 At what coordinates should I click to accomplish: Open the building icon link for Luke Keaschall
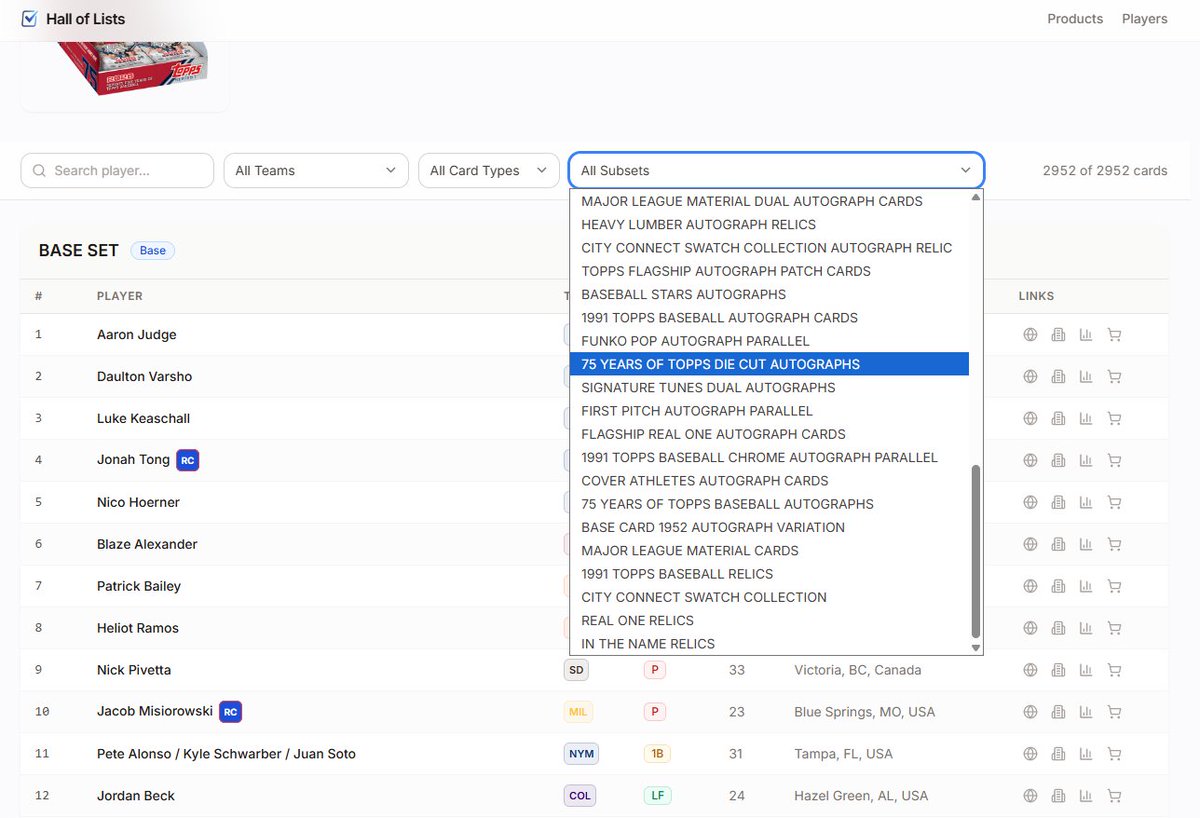(1058, 419)
